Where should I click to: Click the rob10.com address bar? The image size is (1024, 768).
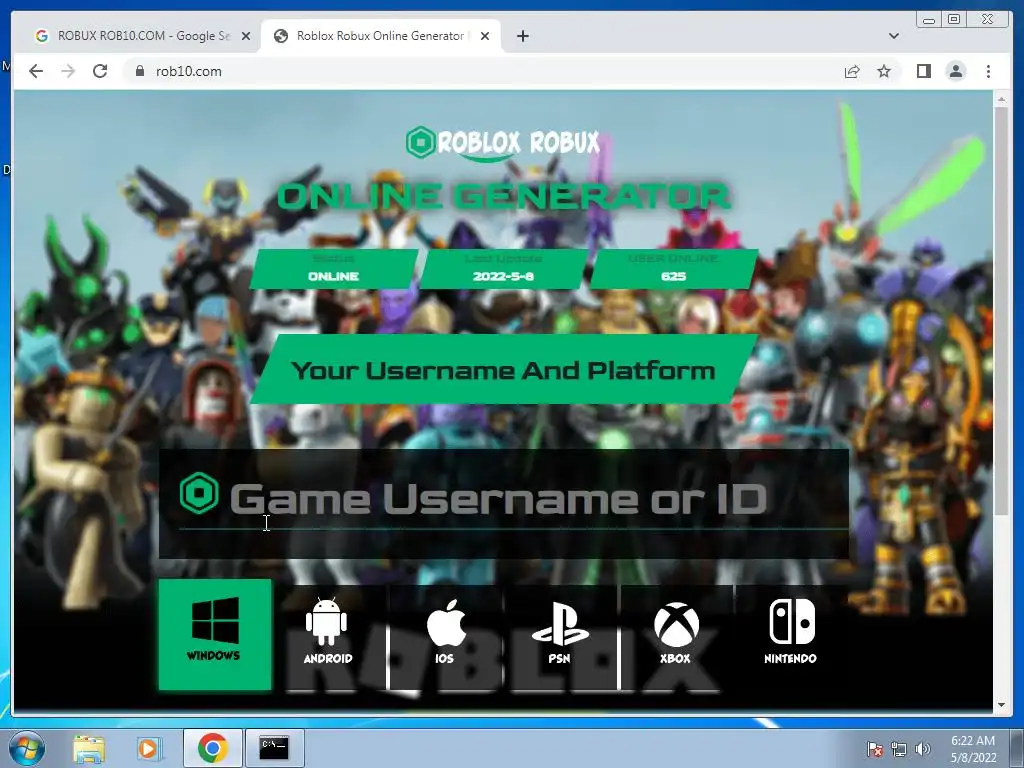coord(479,71)
